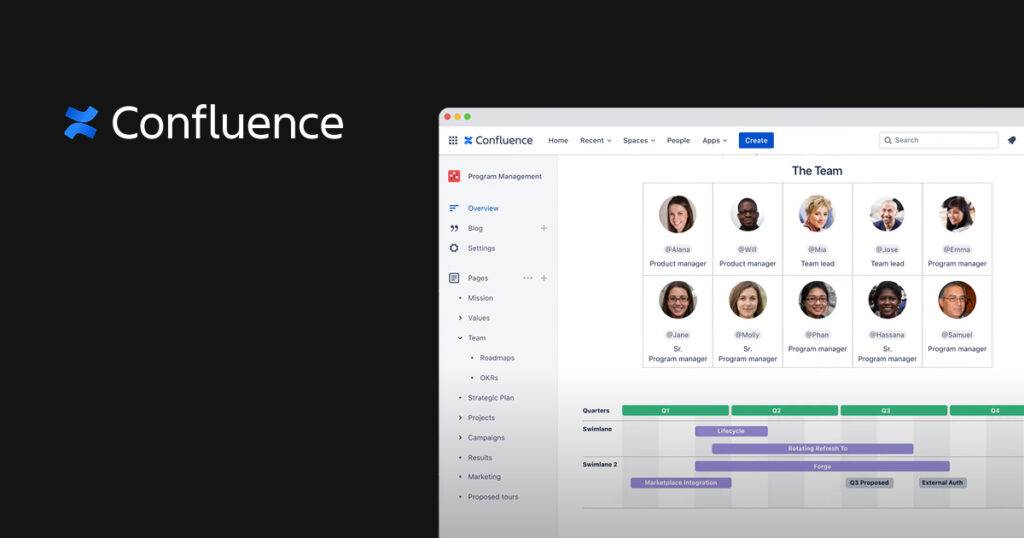Click Alana's profile photo

pyautogui.click(x=677, y=214)
